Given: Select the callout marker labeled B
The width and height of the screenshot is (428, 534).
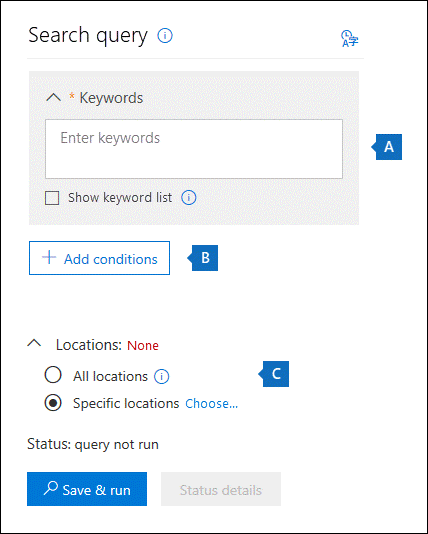Looking at the screenshot, I should click(x=203, y=258).
